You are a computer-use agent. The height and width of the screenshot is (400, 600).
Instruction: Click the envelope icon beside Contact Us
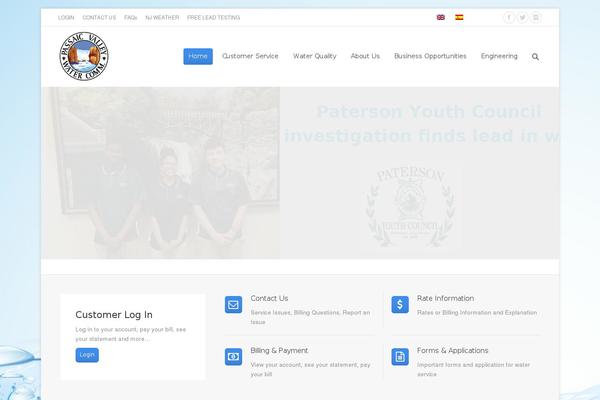pos(233,305)
